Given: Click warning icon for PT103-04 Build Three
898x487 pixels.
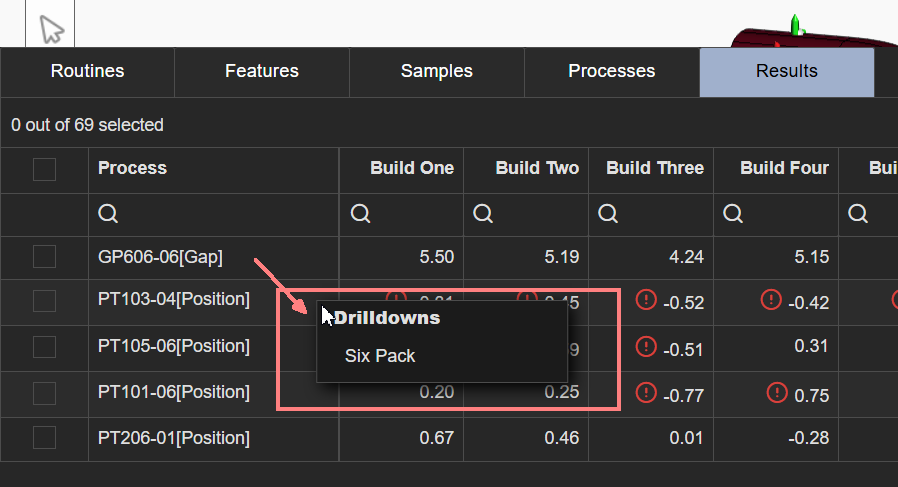Looking at the screenshot, I should [x=646, y=300].
